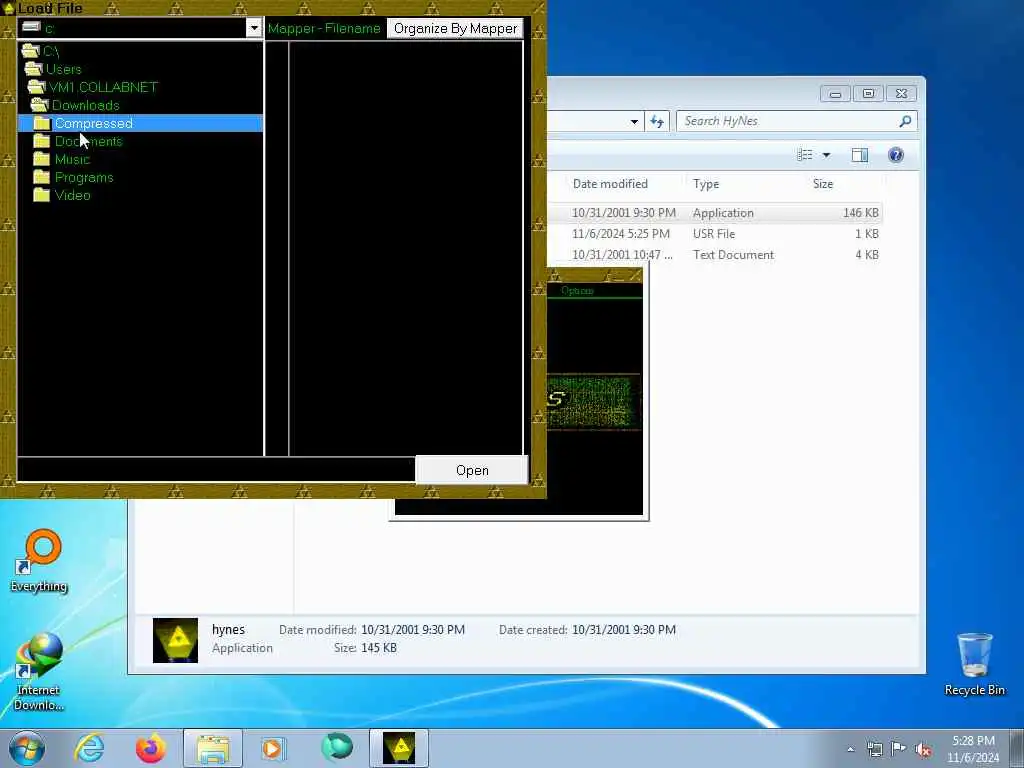Click the Compressed folder icon
This screenshot has height=768, width=1024.
click(42, 123)
